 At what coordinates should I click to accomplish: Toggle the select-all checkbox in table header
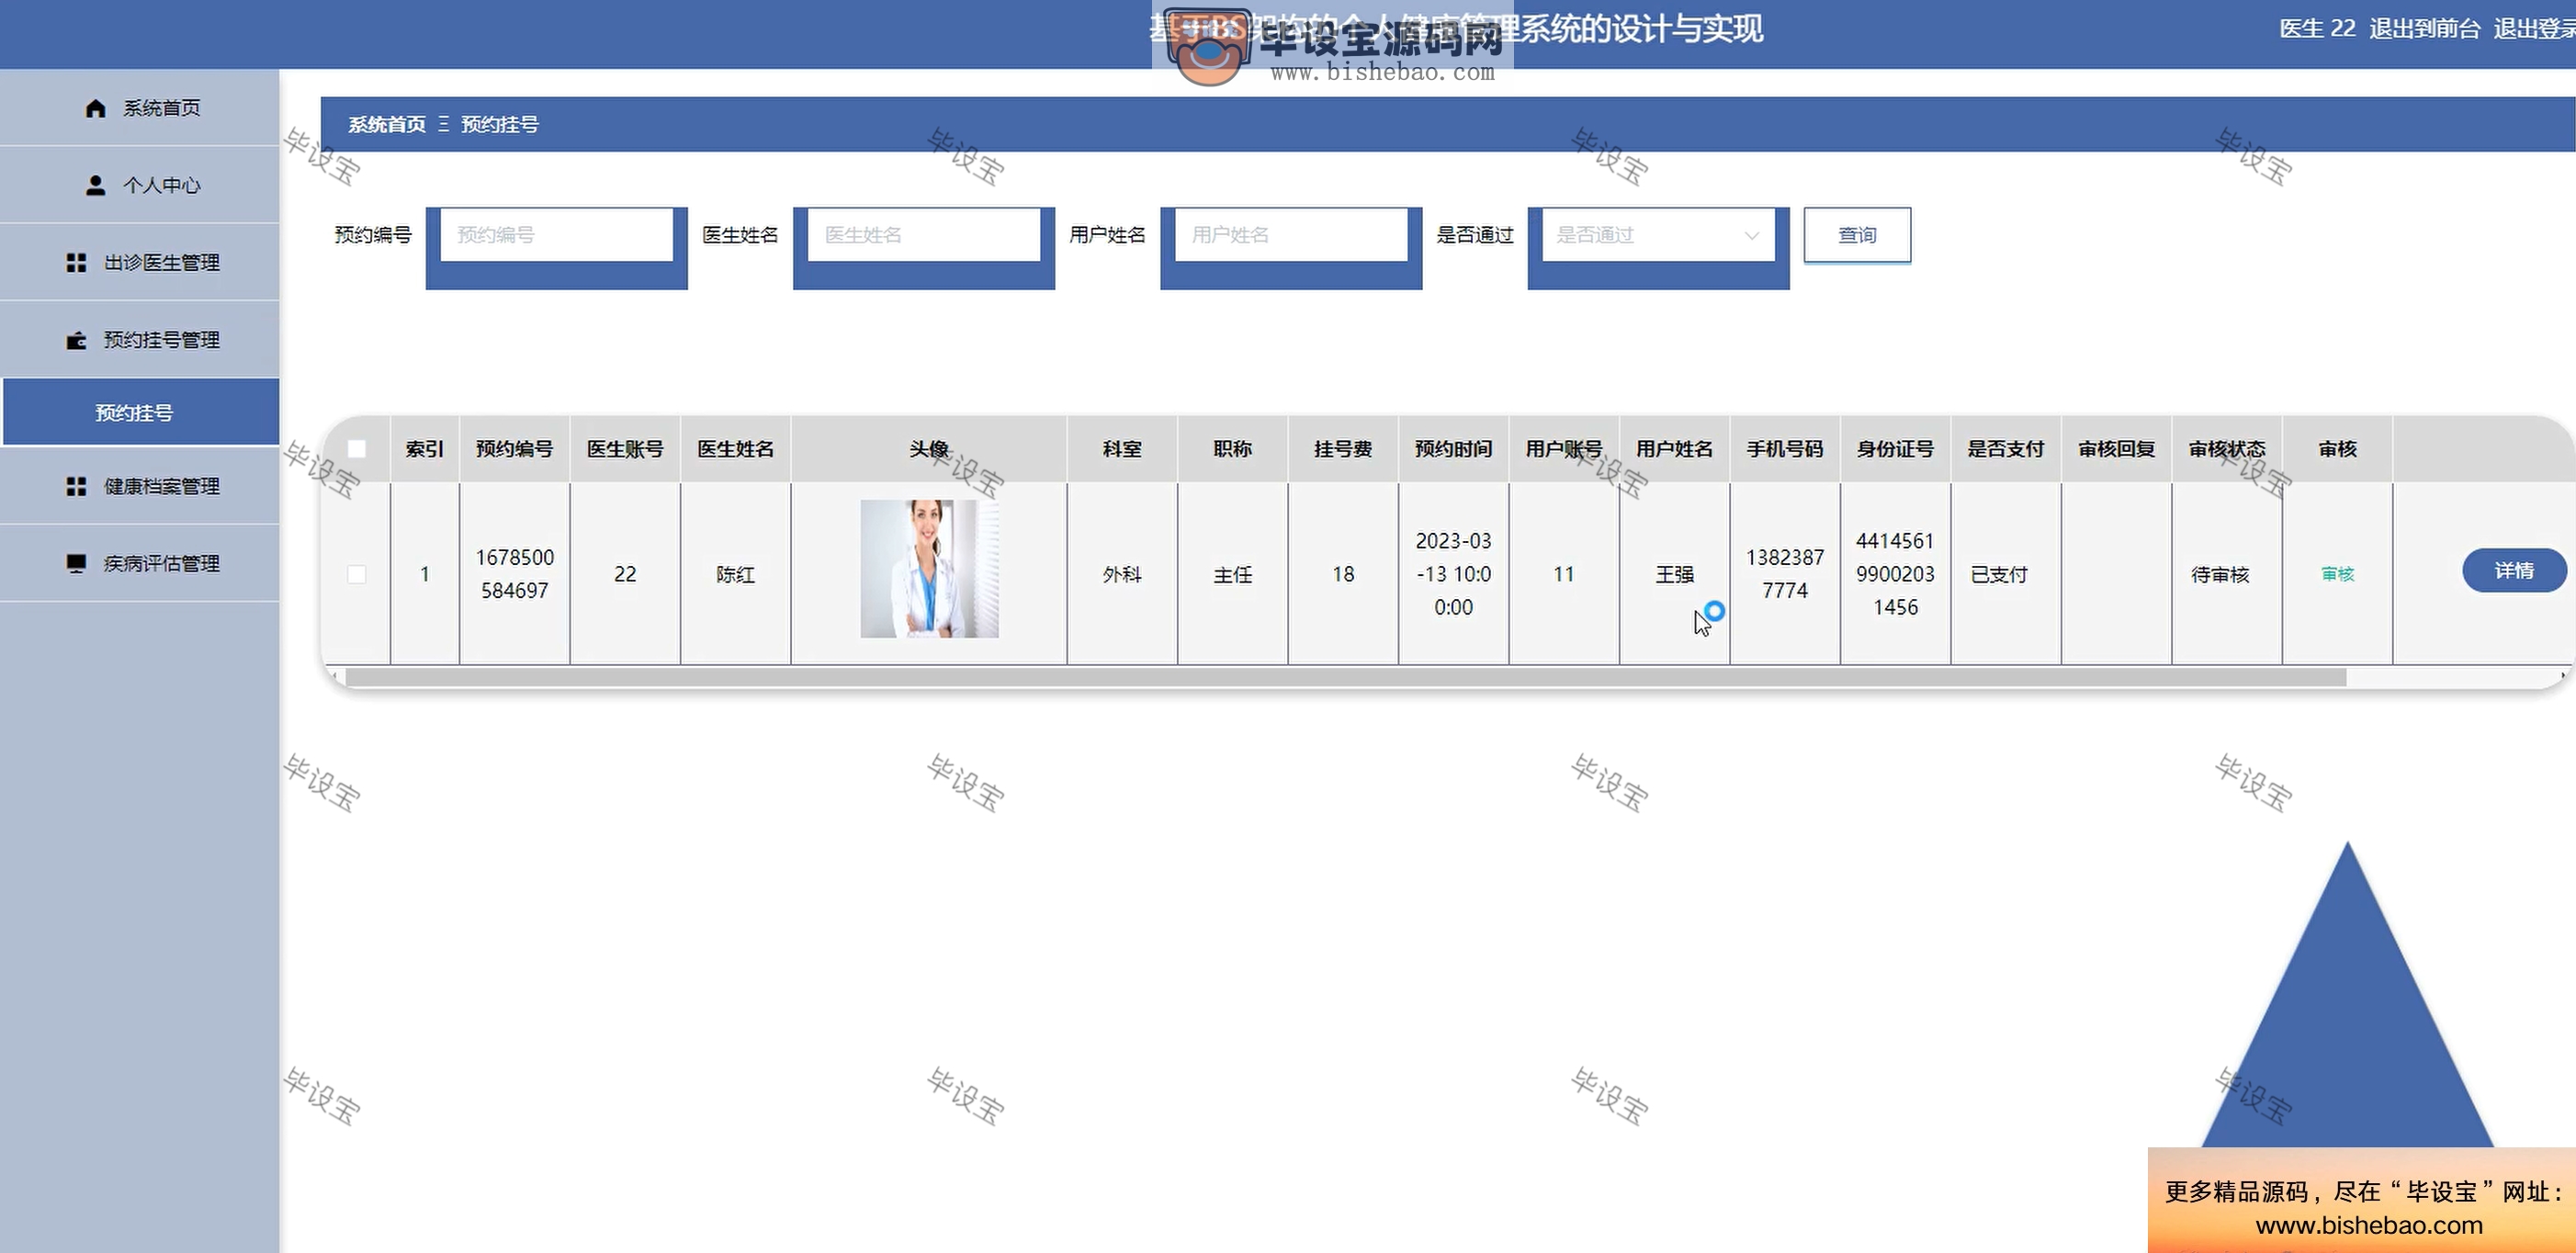pos(356,449)
